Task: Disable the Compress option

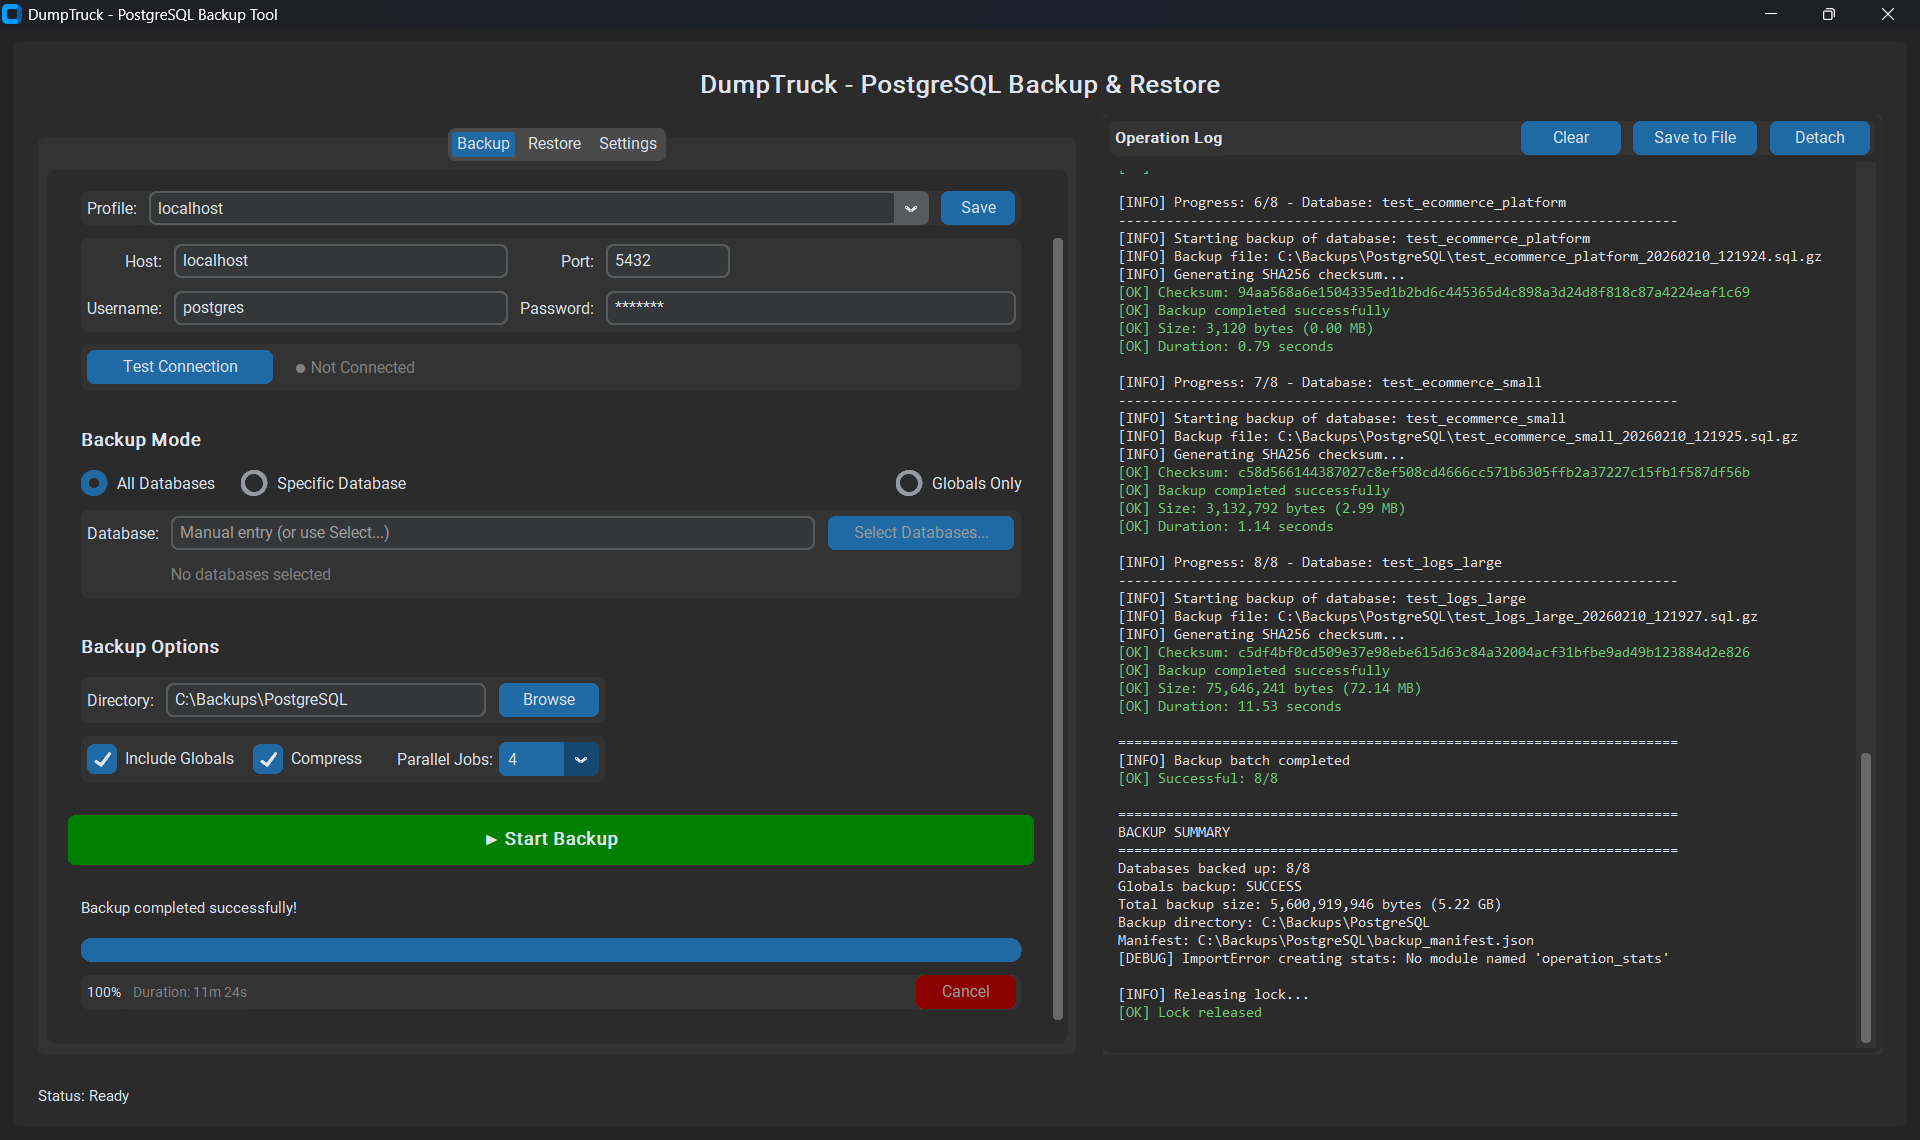Action: coord(268,759)
